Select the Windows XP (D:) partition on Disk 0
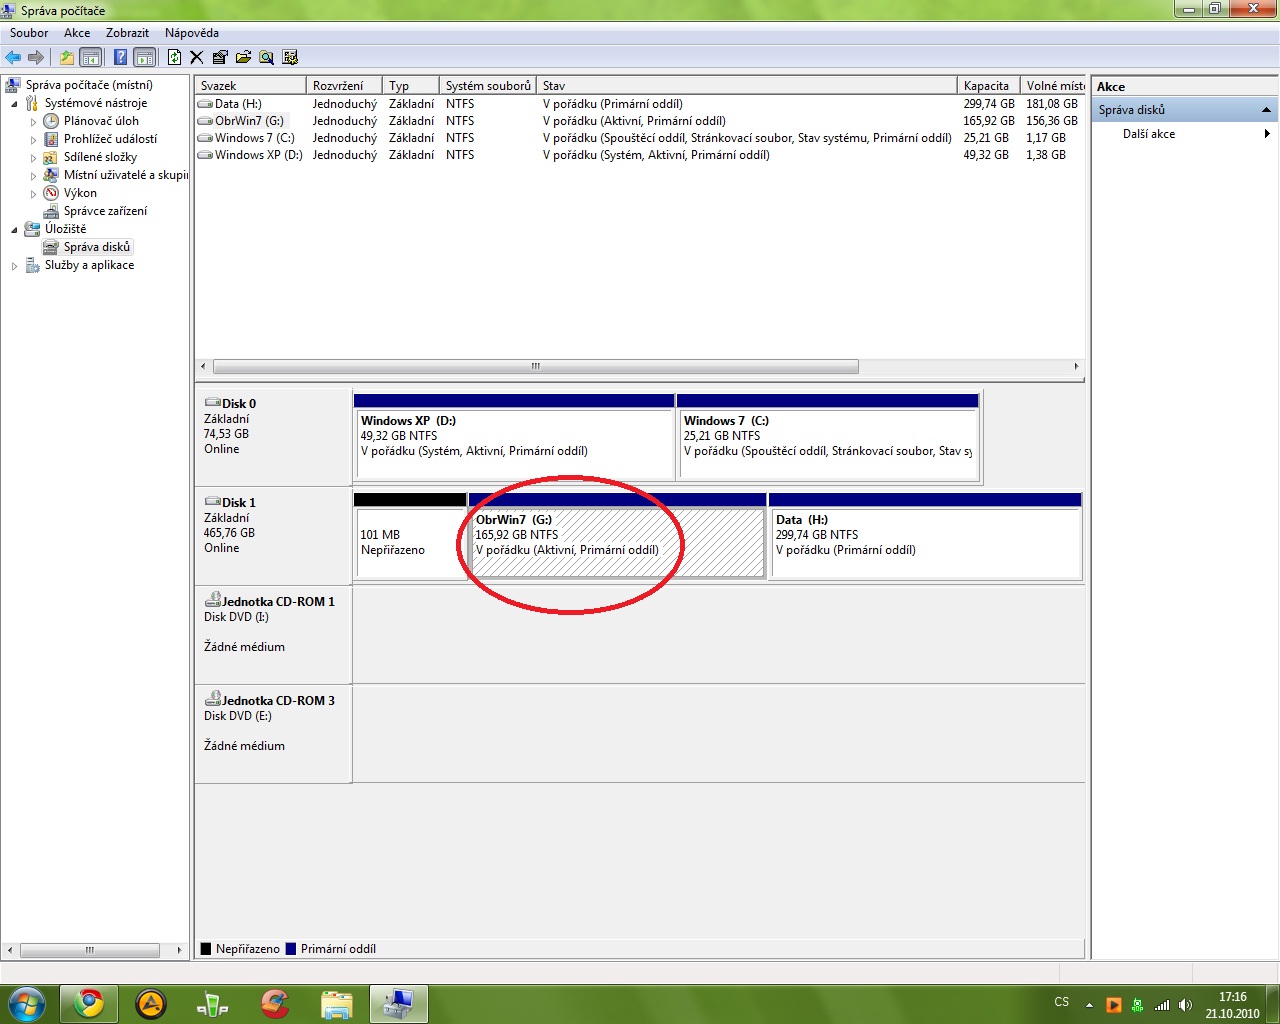1280x1024 pixels. click(x=514, y=437)
